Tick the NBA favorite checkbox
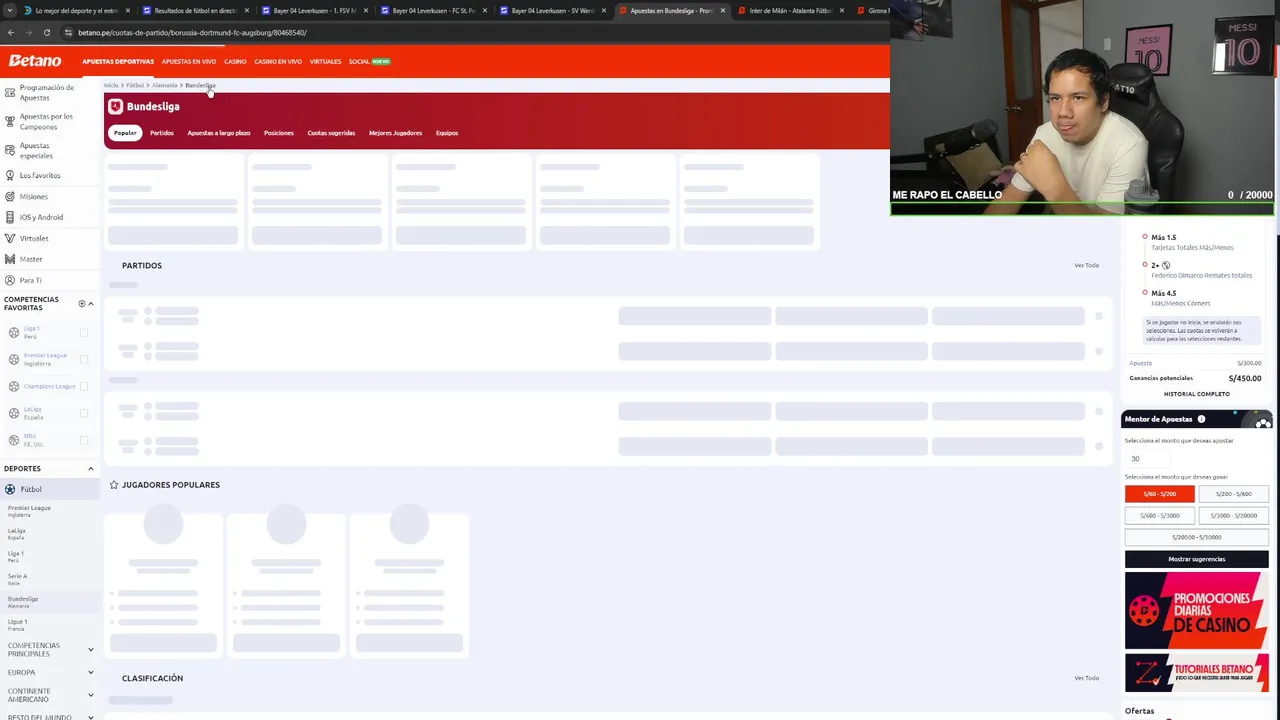Image resolution: width=1280 pixels, height=720 pixels. [x=84, y=440]
